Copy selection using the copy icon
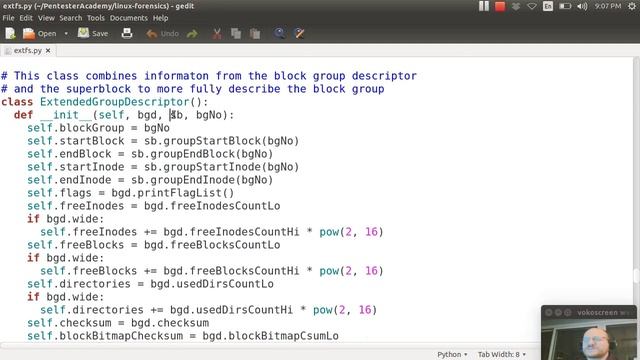Image resolution: width=640 pixels, height=360 pixels. pyautogui.click(x=236, y=33)
